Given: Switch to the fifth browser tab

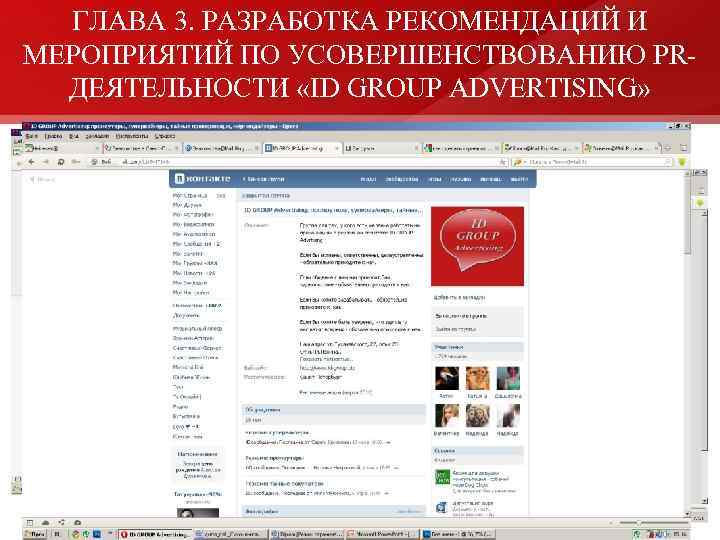Looking at the screenshot, I should (x=382, y=148).
